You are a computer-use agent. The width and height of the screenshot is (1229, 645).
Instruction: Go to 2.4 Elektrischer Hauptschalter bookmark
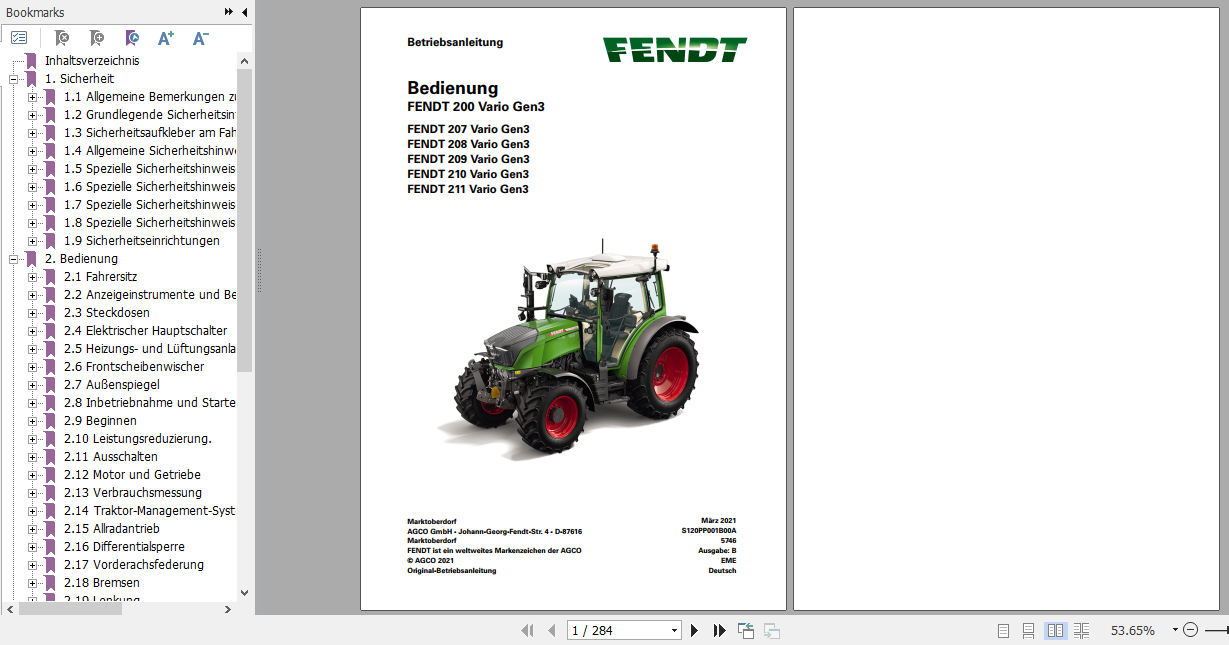click(145, 331)
